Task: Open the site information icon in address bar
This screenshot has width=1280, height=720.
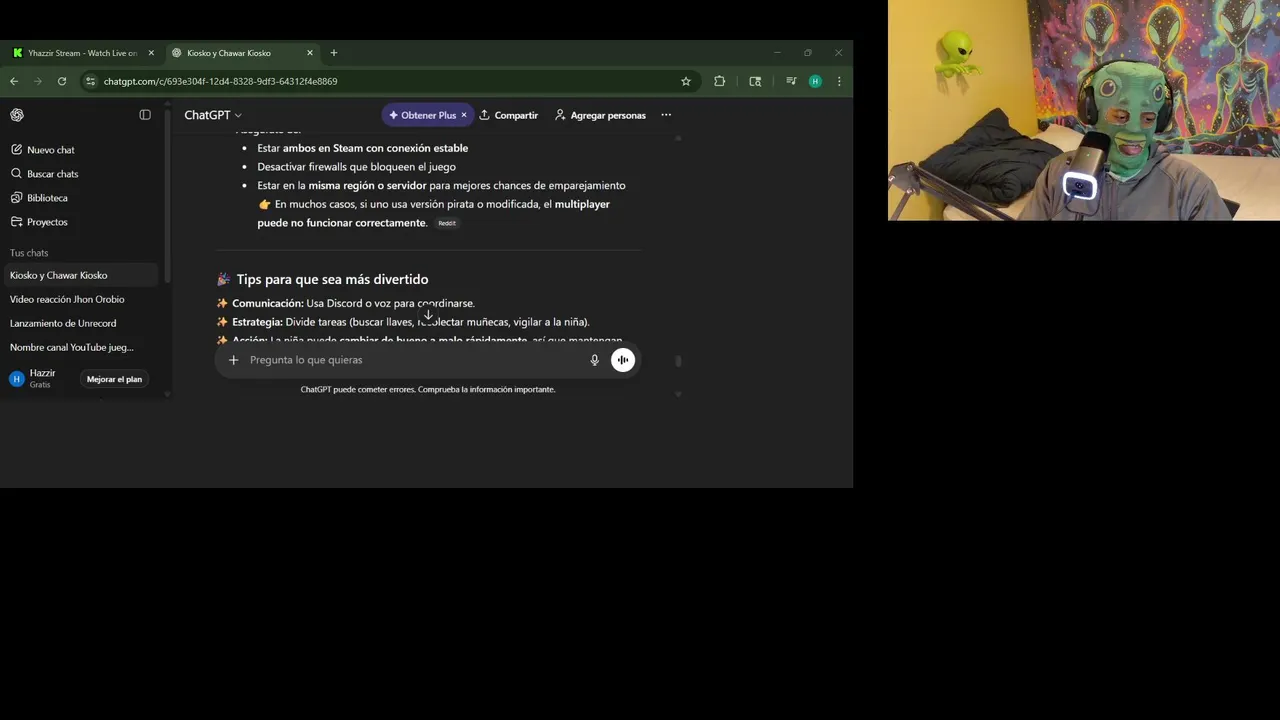Action: (91, 81)
